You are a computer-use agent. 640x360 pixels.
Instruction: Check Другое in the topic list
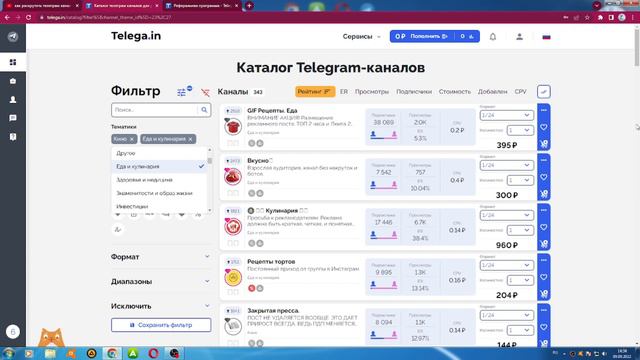pyautogui.click(x=160, y=153)
